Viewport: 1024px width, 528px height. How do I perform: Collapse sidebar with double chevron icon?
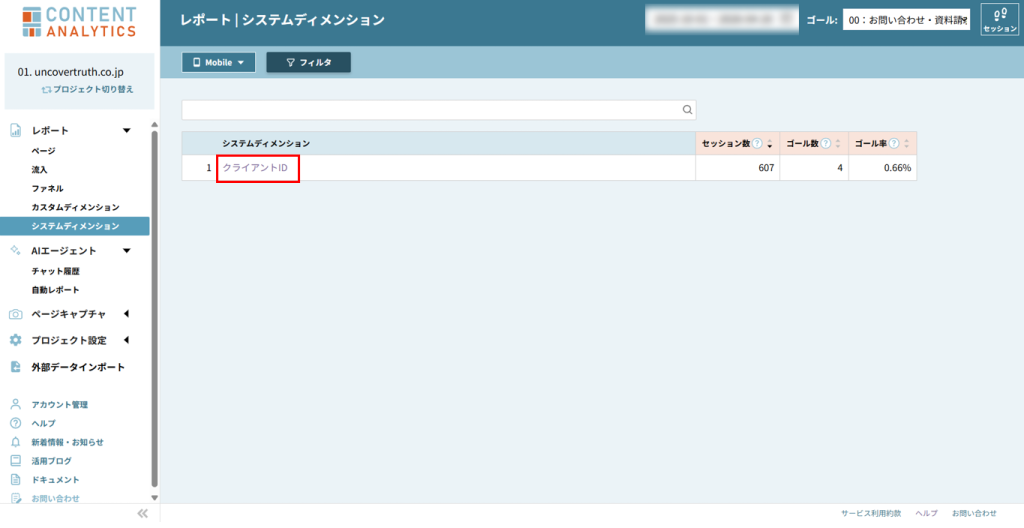pos(142,513)
